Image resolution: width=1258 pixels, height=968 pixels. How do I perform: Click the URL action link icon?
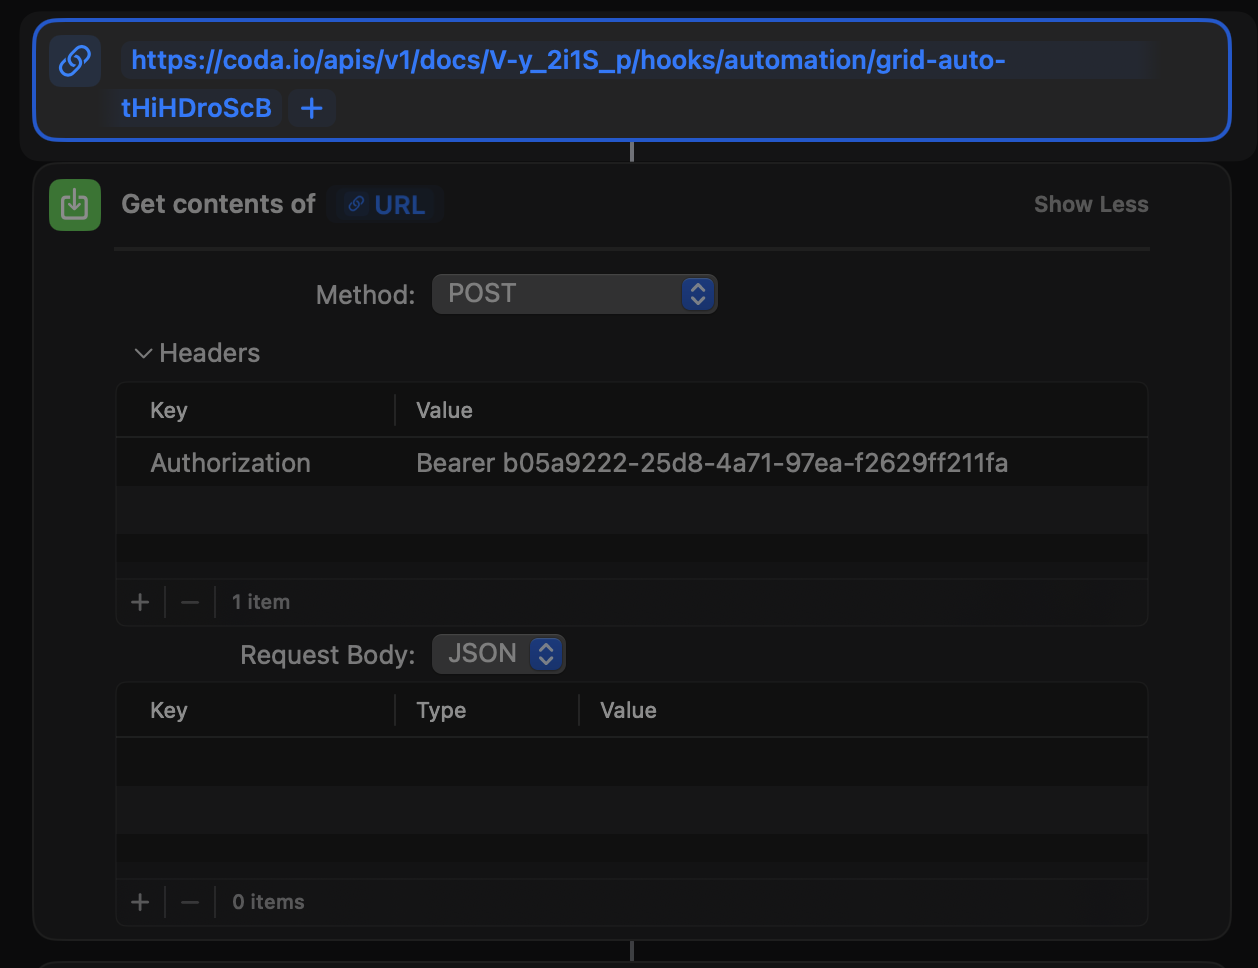tap(75, 61)
